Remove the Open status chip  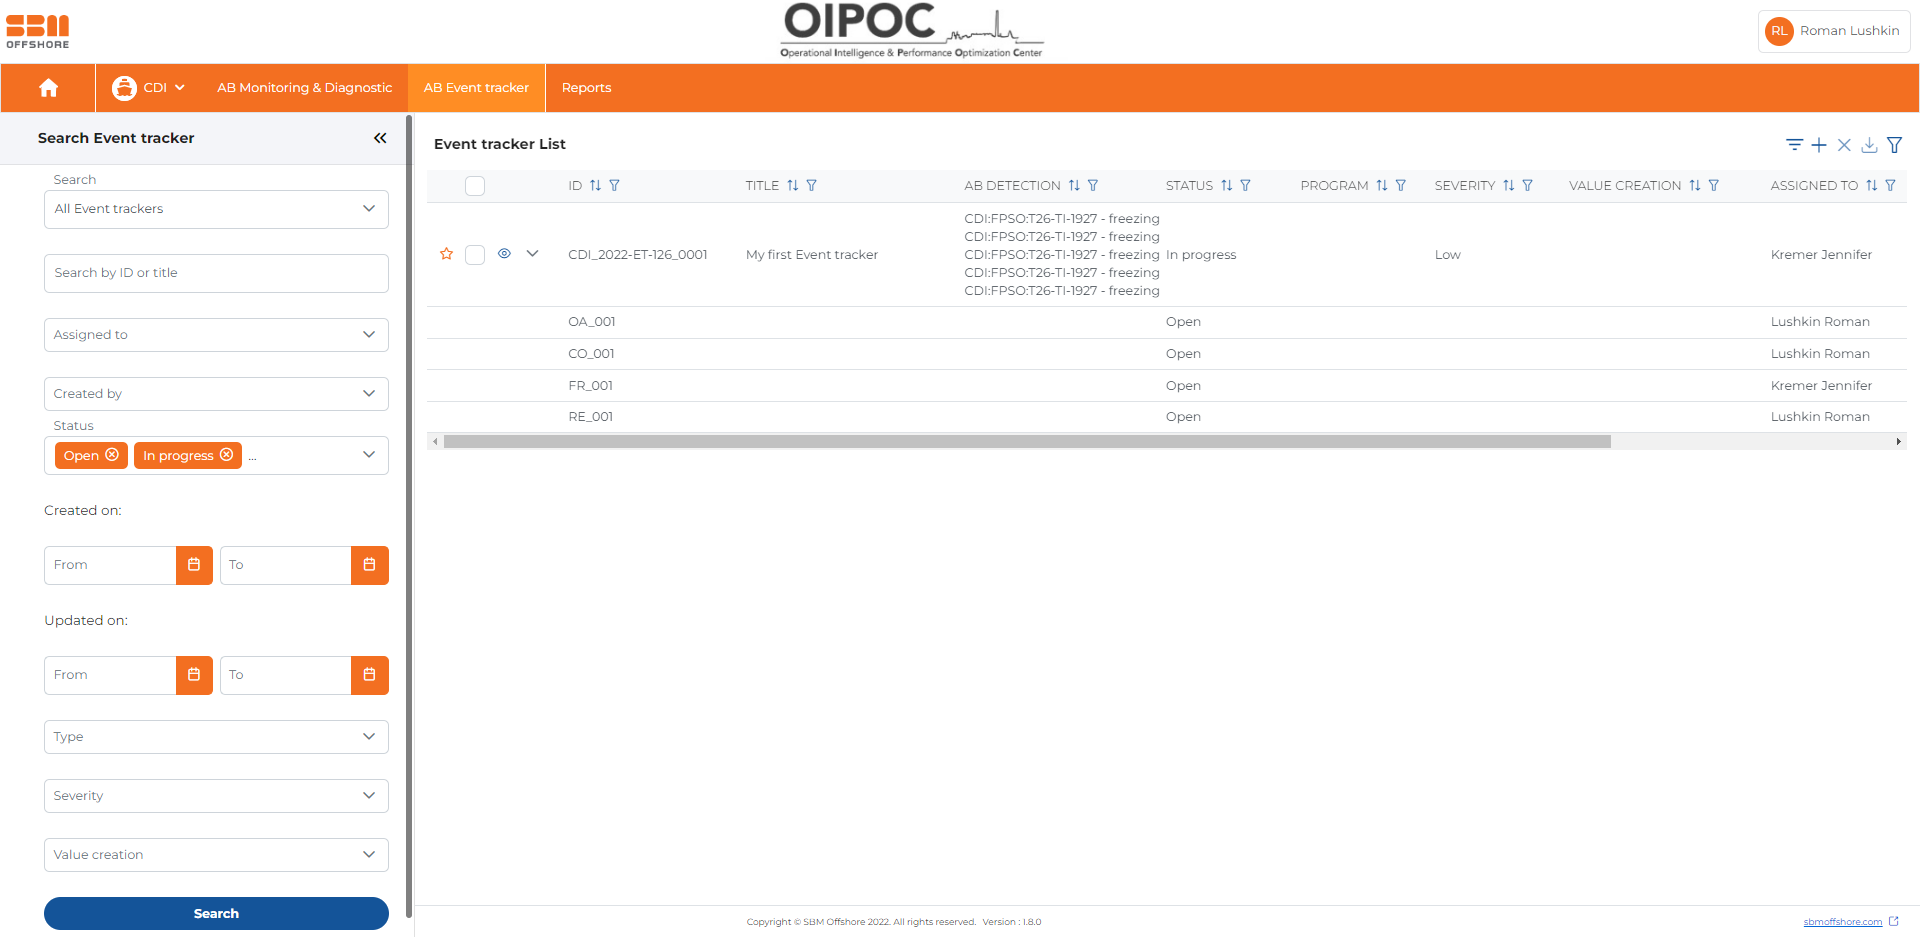tap(112, 455)
